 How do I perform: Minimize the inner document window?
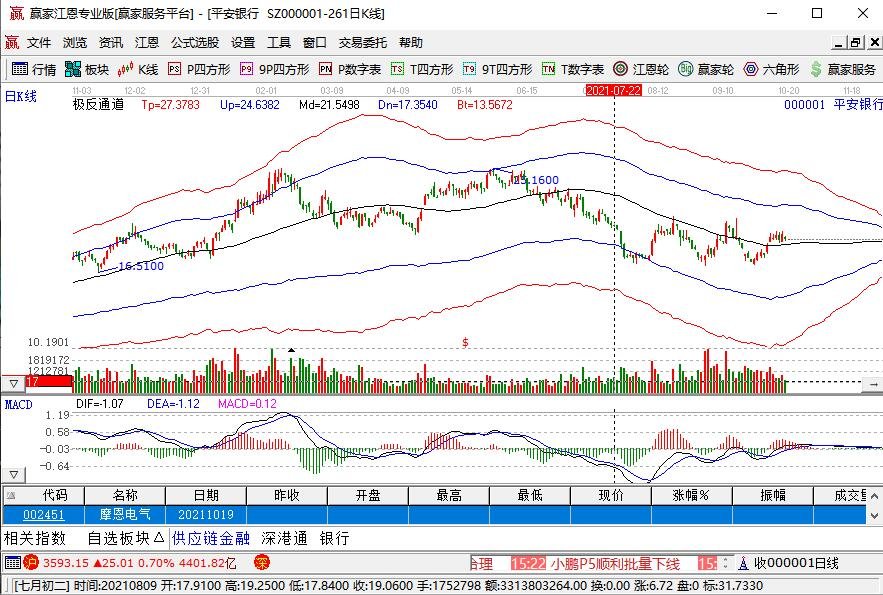[x=839, y=42]
